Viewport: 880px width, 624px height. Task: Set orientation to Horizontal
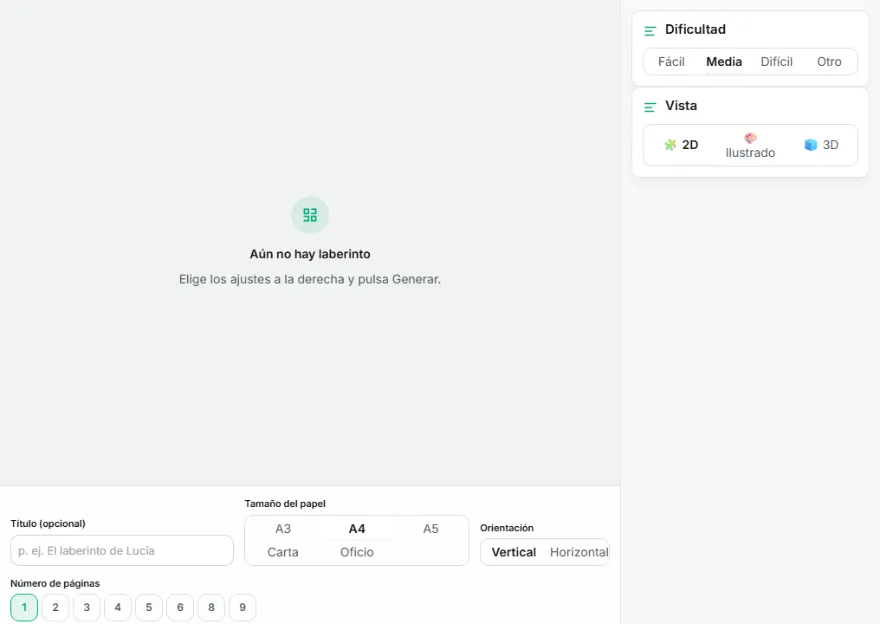point(579,552)
